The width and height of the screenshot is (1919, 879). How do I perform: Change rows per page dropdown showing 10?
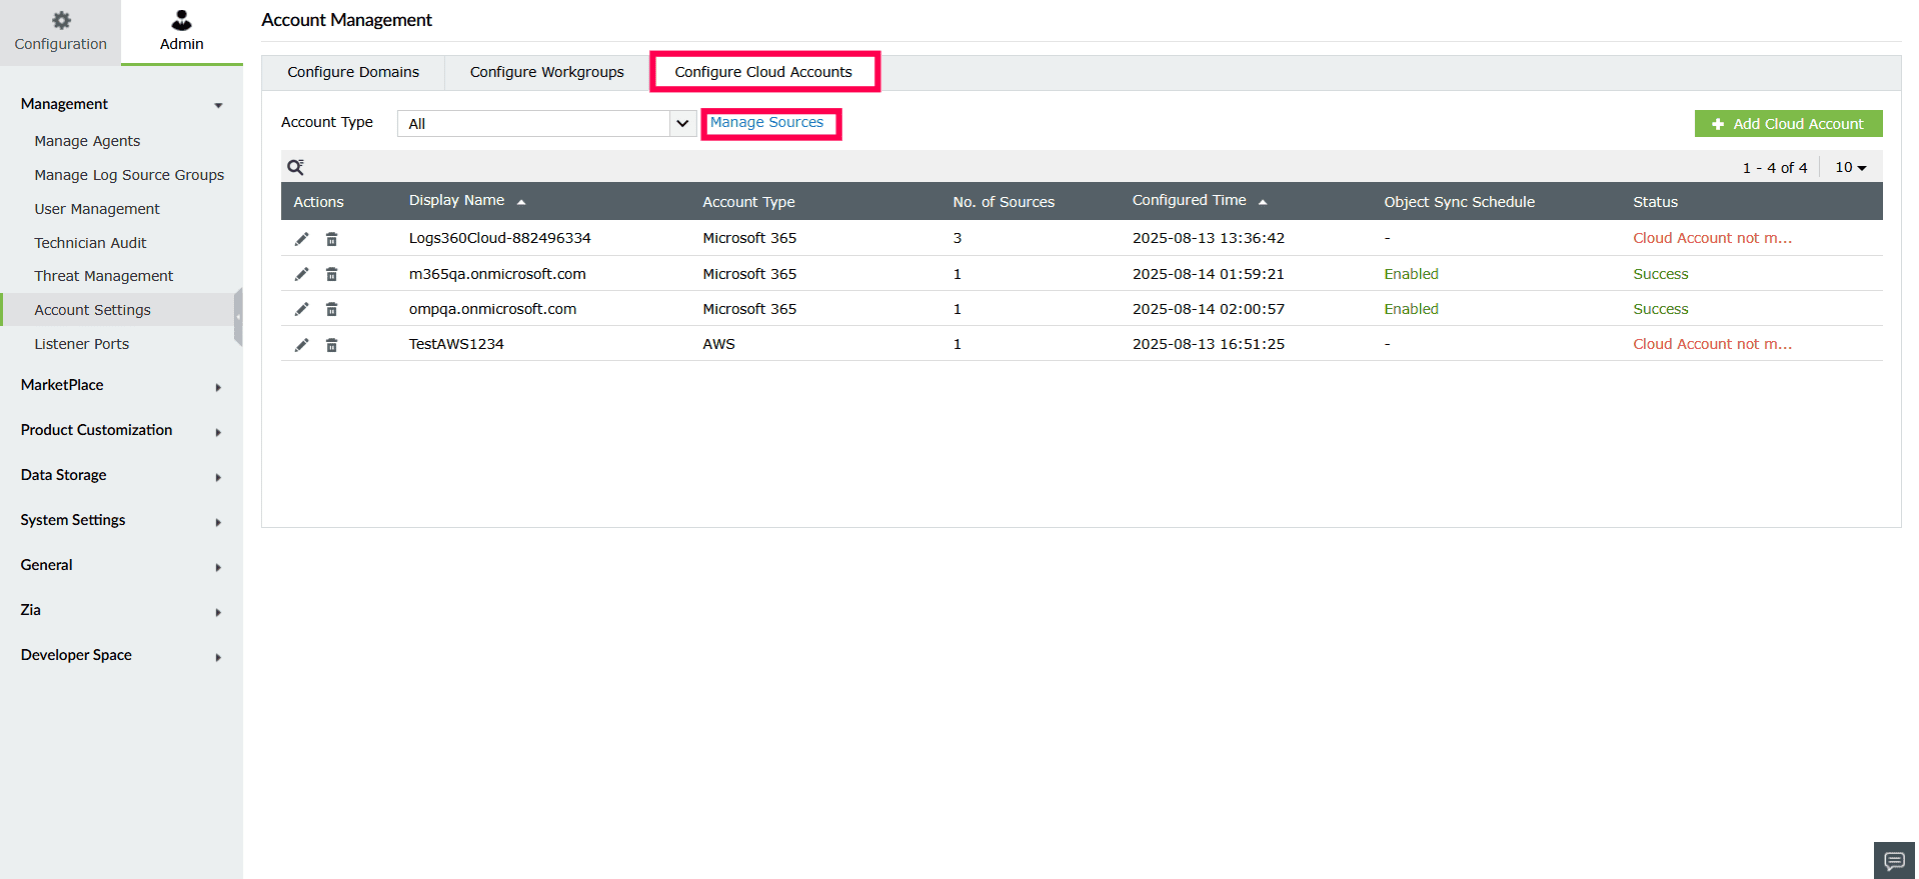(1850, 168)
